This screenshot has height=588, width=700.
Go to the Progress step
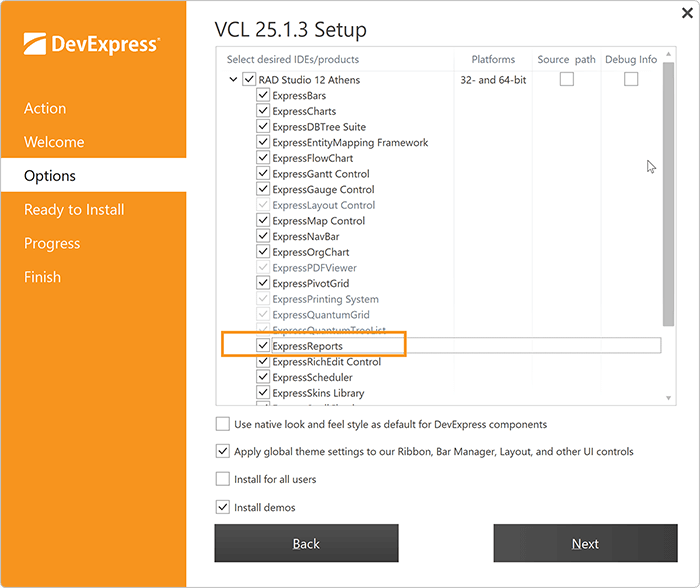pos(52,243)
